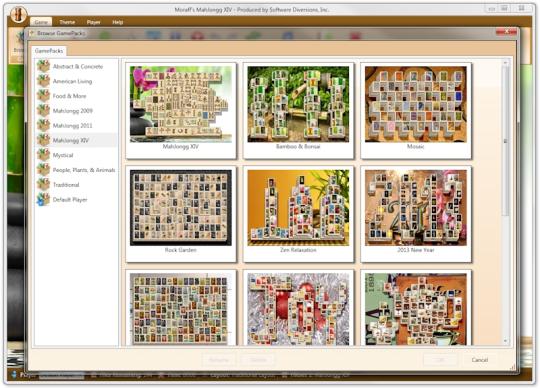Image resolution: width=540 pixels, height=389 pixels.
Task: Open the Game ribbon tab
Action: click(41, 22)
